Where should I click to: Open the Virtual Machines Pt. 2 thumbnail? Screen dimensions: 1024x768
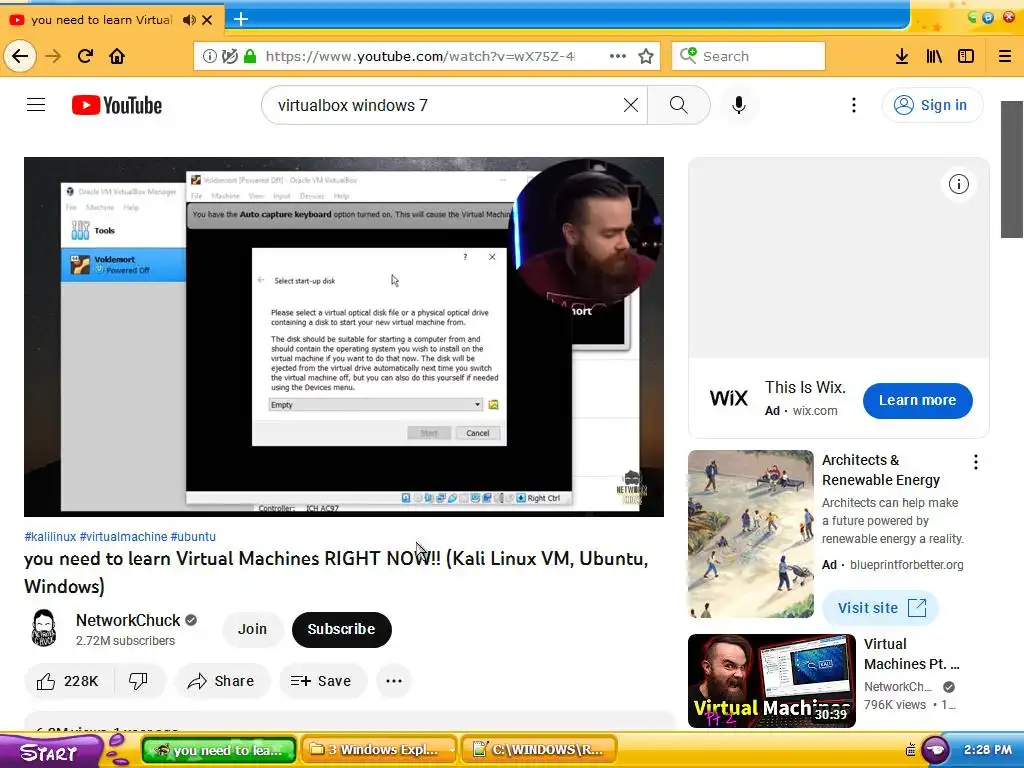[x=771, y=680]
